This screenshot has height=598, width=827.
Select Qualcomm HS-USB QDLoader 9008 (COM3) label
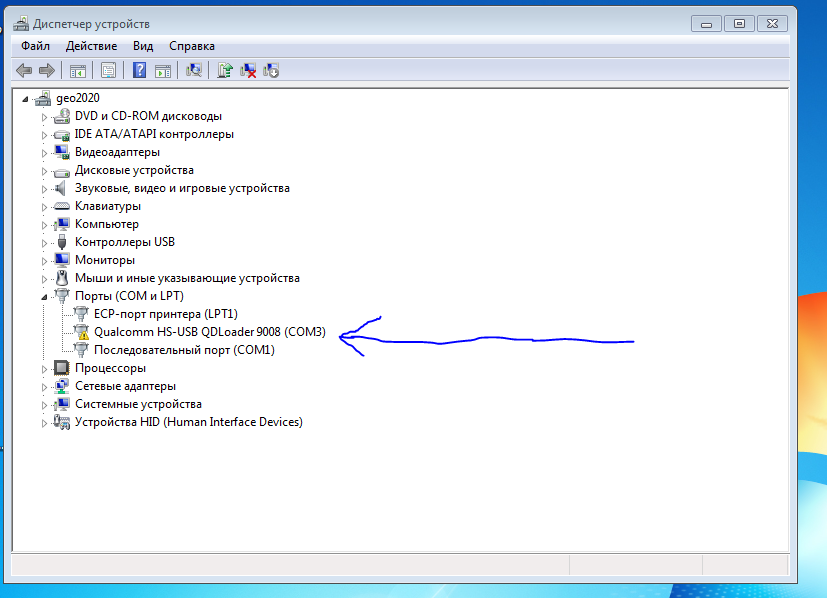210,332
